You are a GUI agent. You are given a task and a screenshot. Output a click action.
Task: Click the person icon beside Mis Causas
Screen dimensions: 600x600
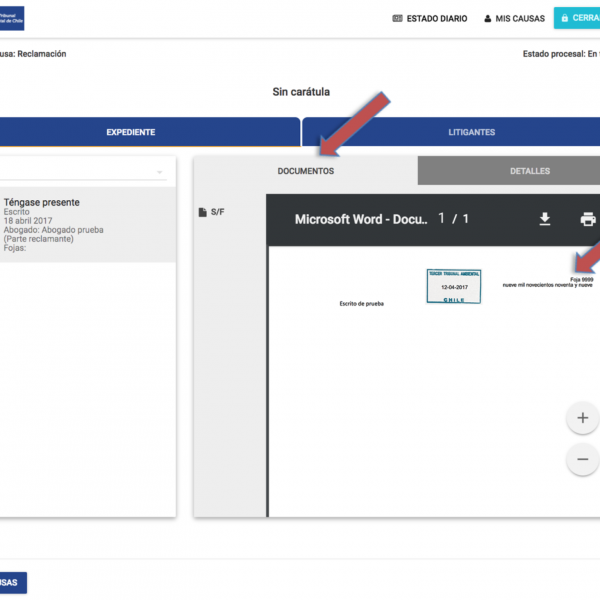coord(488,18)
